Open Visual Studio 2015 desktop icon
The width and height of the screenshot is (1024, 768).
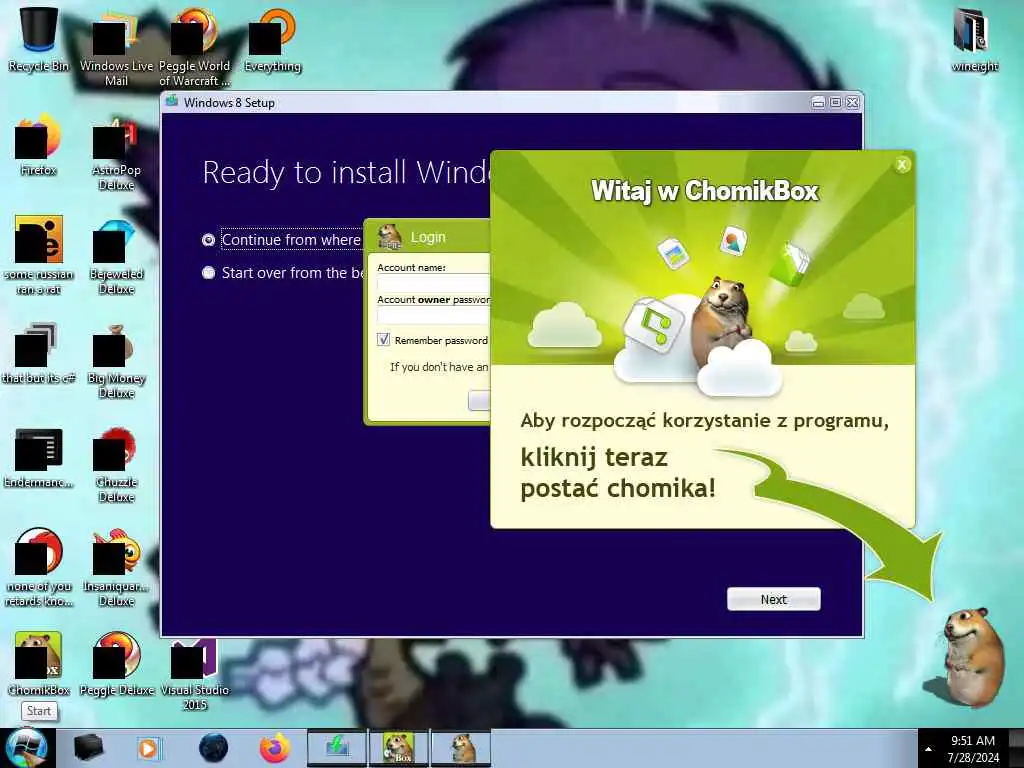195,673
